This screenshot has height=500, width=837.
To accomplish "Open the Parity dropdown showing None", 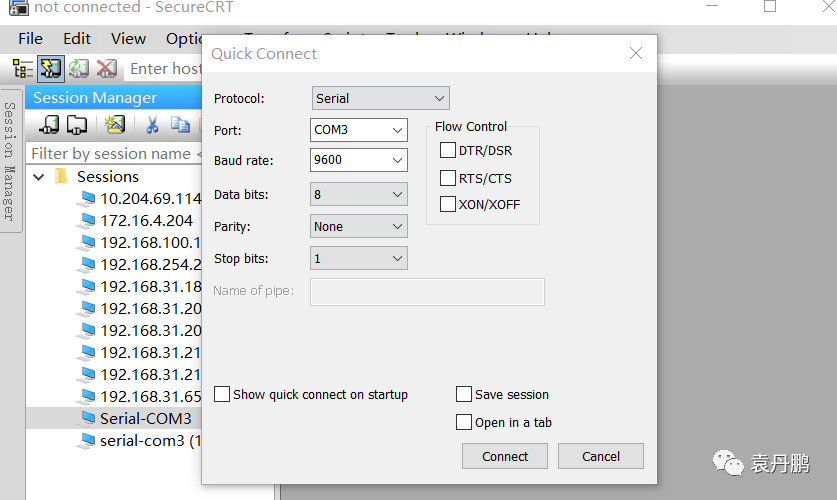I will 359,226.
